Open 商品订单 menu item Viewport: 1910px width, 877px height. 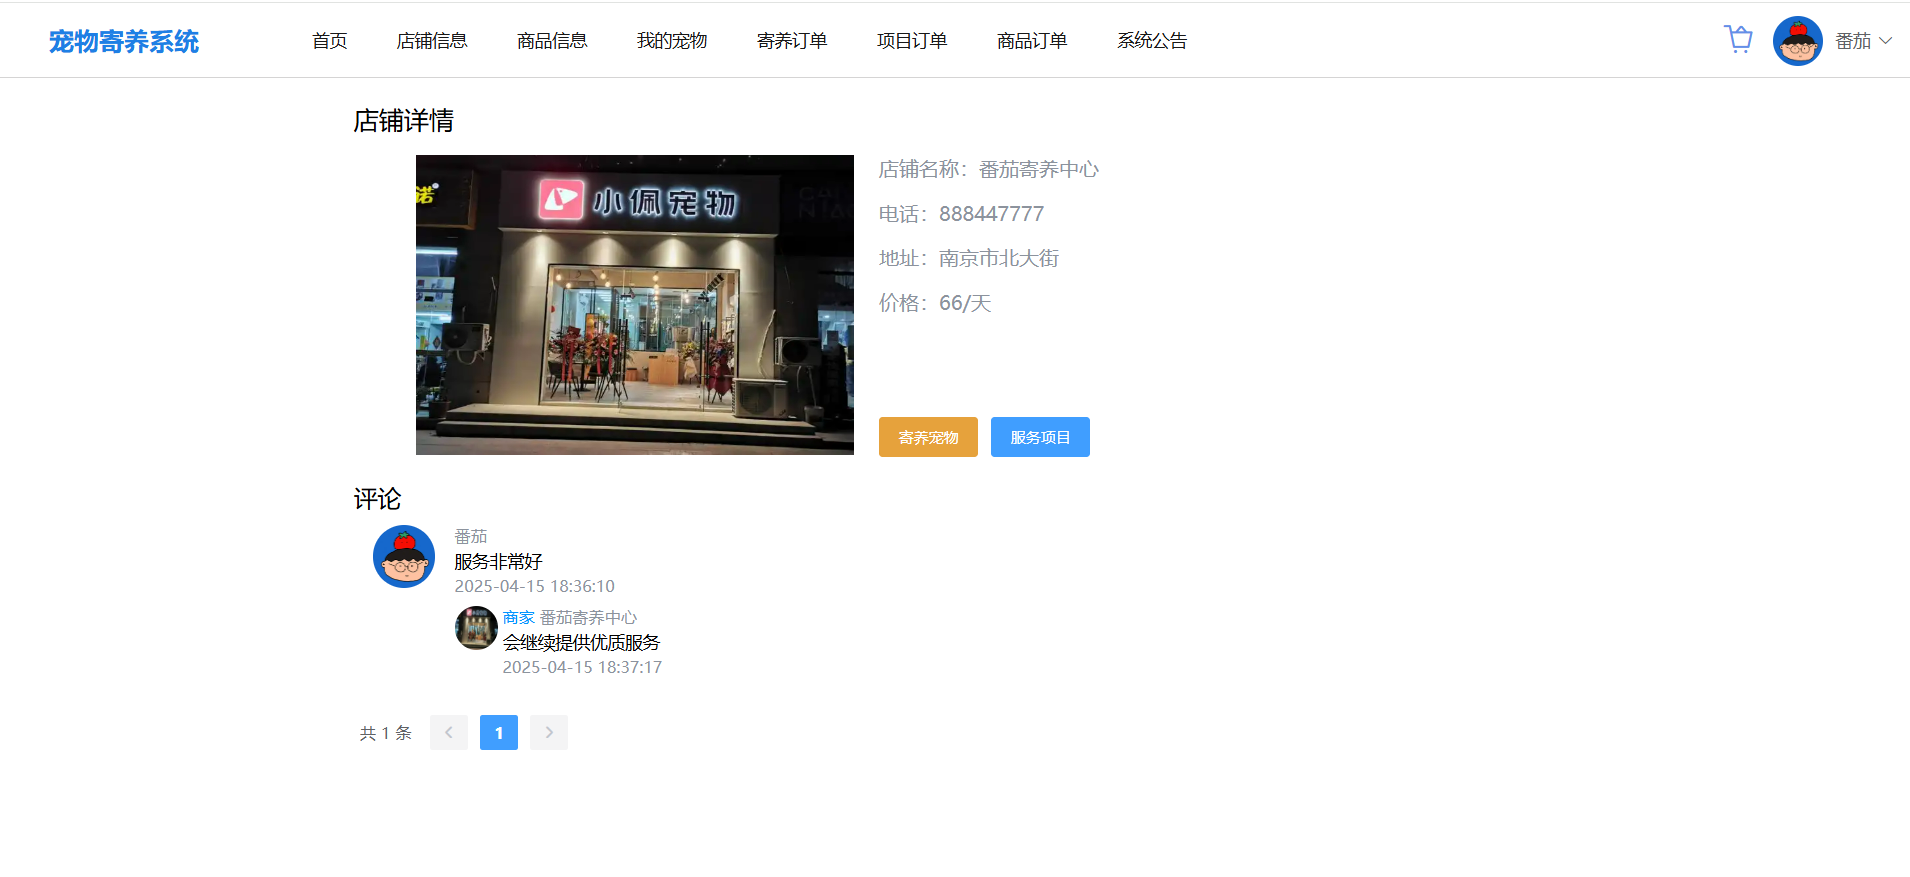pyautogui.click(x=1032, y=41)
